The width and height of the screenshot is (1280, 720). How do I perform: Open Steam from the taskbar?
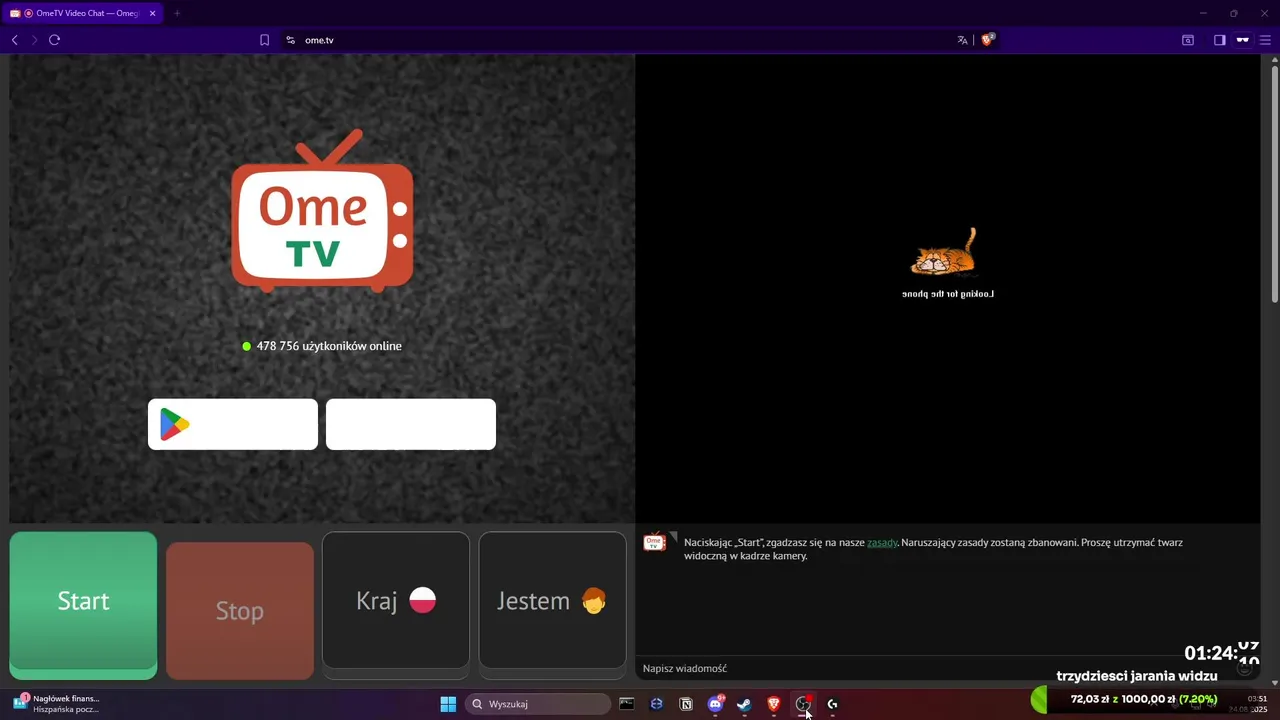click(744, 704)
